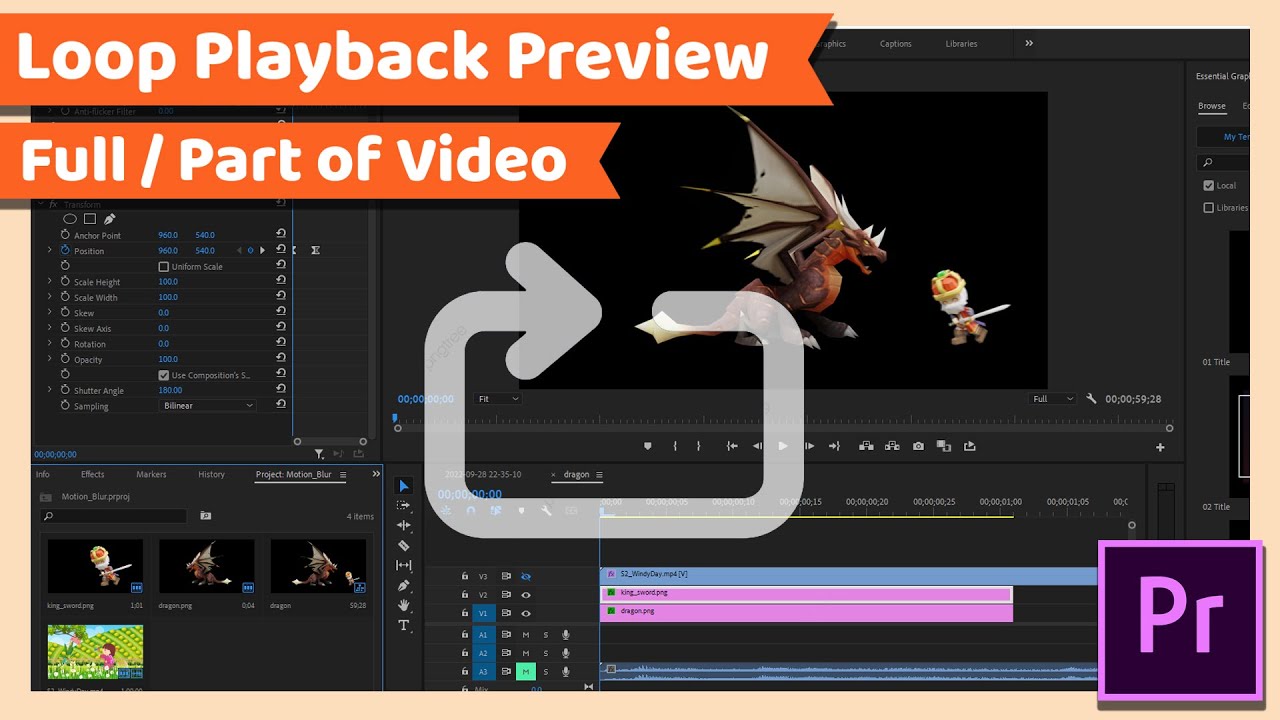Hide the V1 track output eye

526,613
